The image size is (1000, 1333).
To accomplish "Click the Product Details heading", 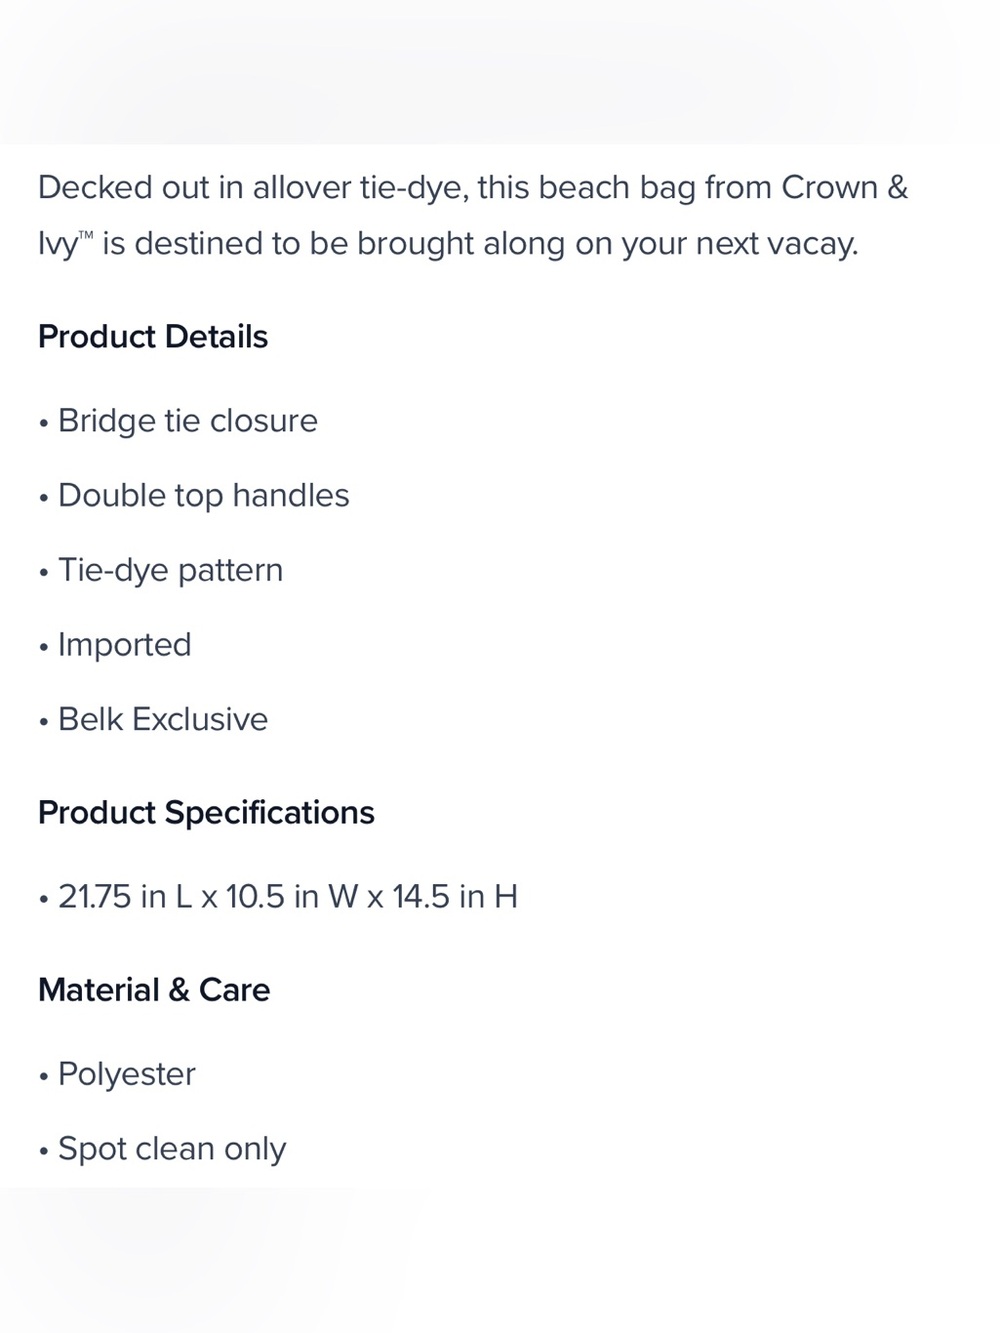I will [x=153, y=337].
